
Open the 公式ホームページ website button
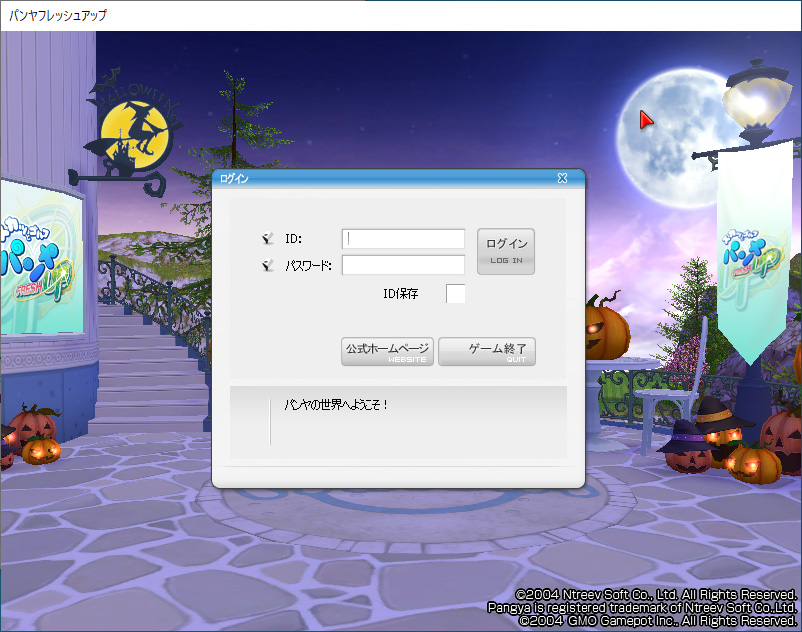pos(387,352)
